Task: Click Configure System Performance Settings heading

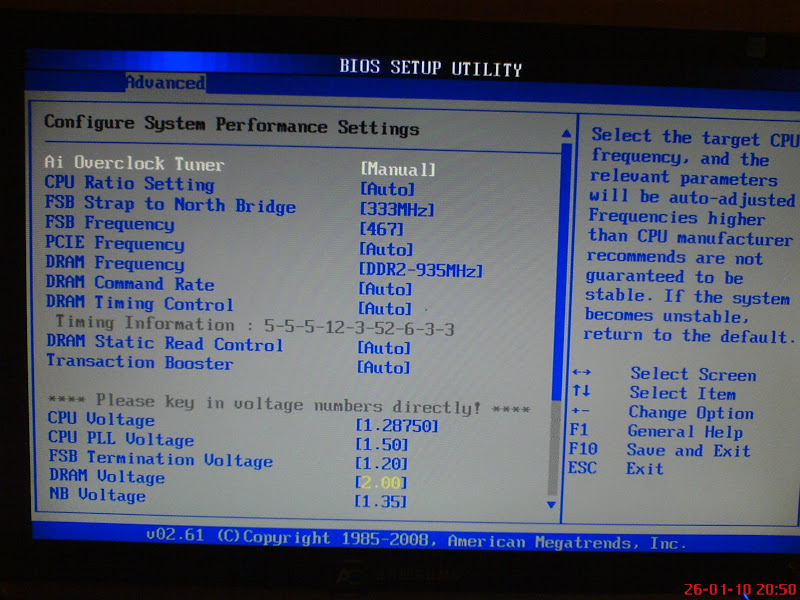Action: point(232,125)
